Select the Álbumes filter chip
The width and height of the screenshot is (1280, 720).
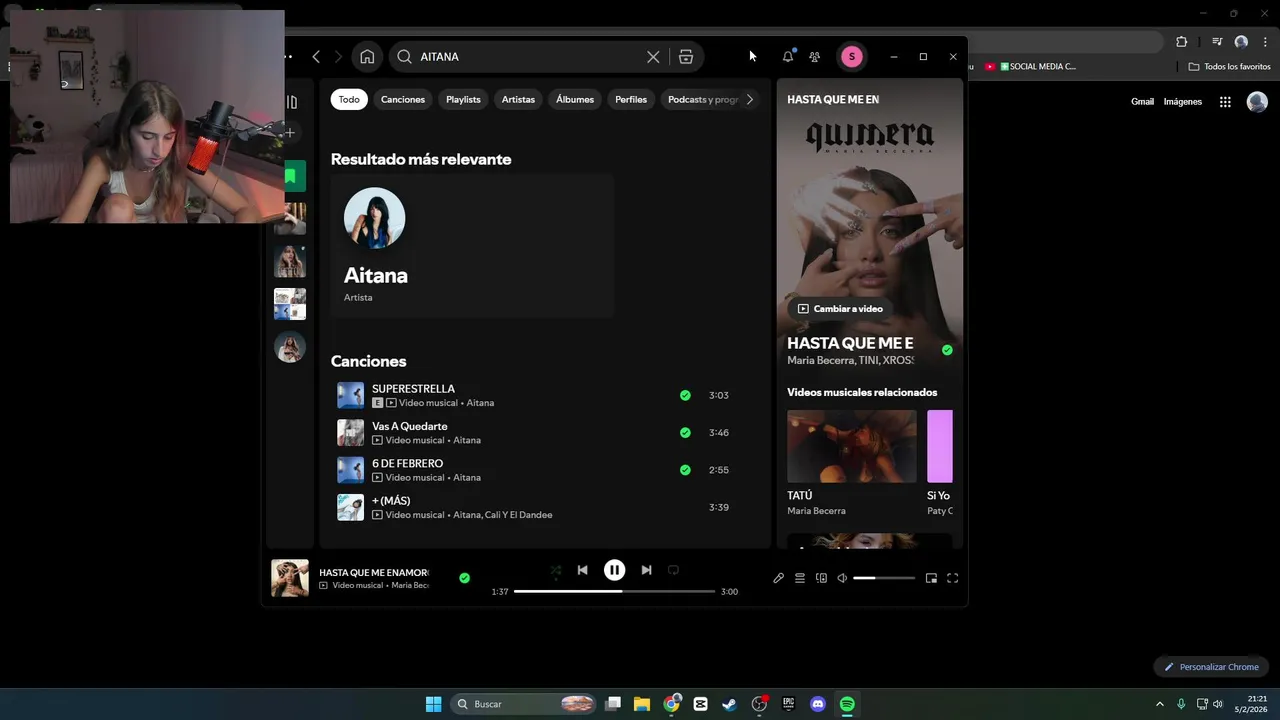point(575,99)
